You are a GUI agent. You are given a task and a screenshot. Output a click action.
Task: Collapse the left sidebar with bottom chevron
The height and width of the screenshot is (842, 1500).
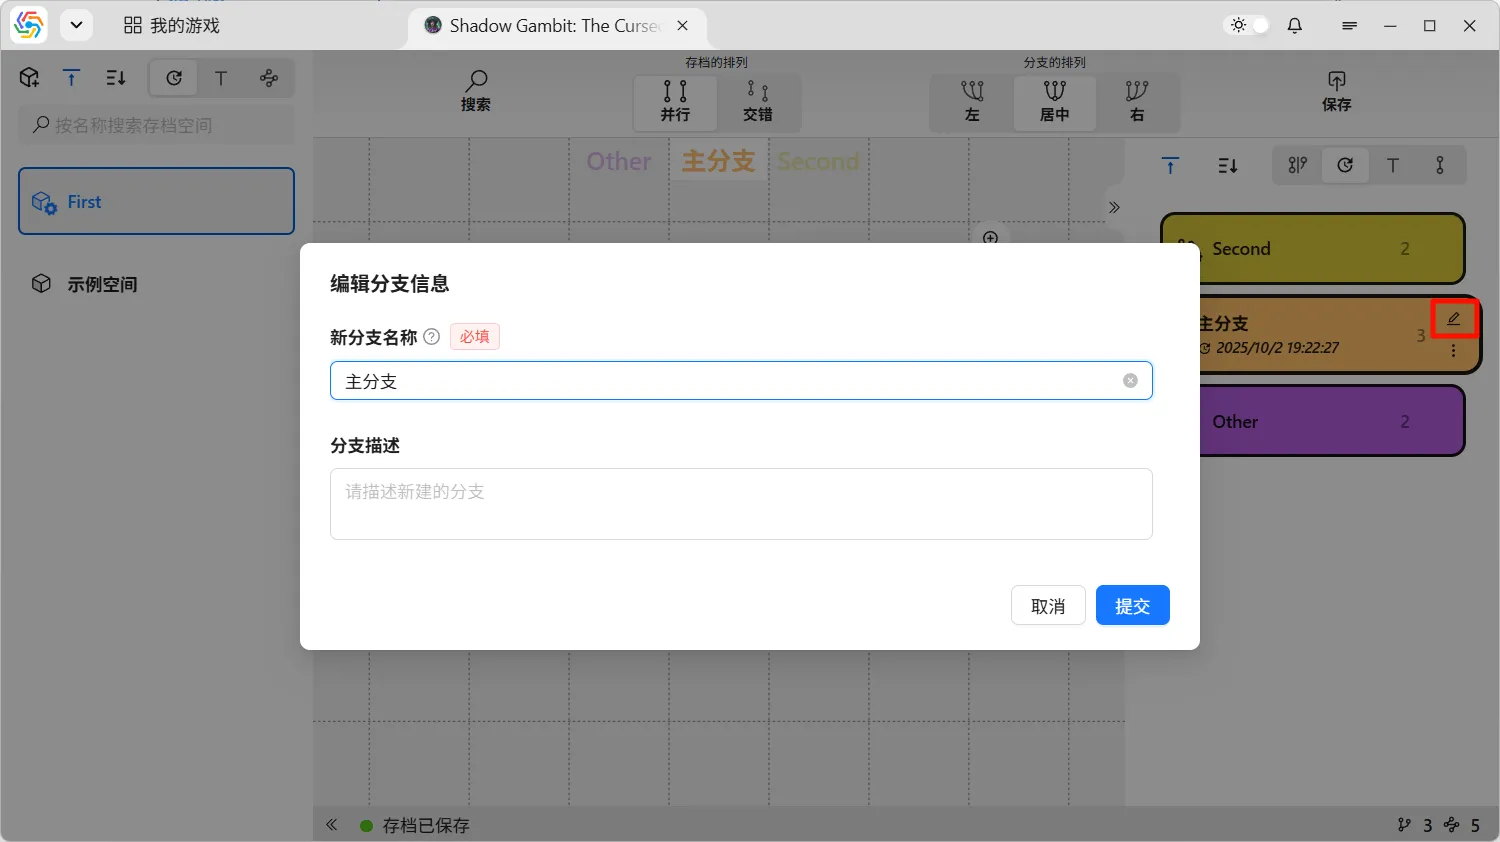(332, 825)
